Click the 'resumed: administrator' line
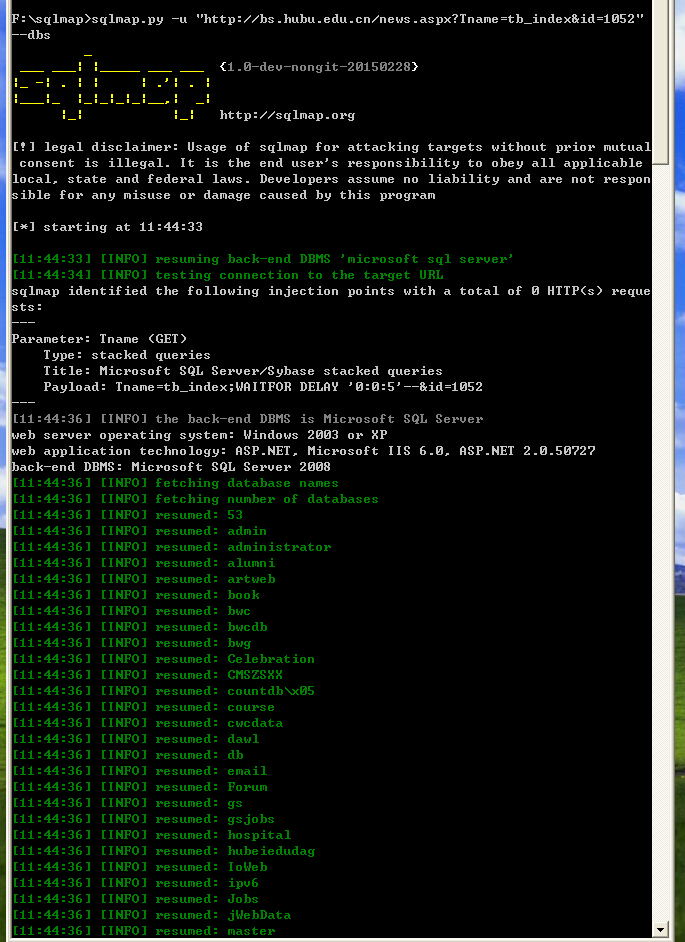This screenshot has width=685, height=942. 171,547
